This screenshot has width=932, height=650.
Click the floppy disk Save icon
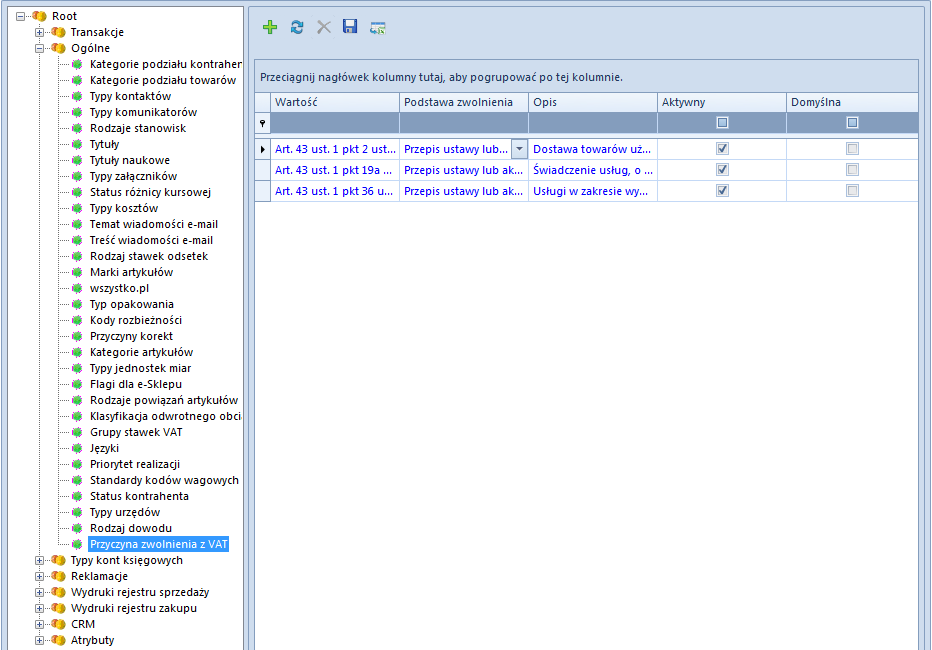[x=350, y=26]
